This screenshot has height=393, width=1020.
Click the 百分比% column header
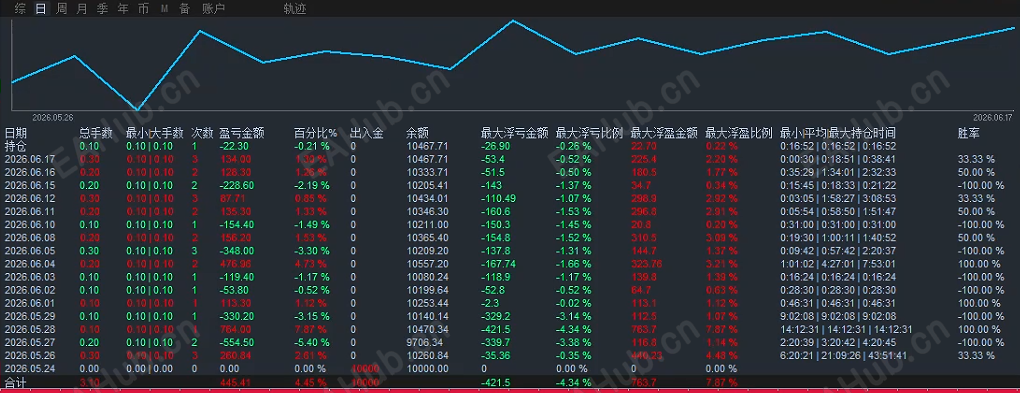click(x=315, y=133)
